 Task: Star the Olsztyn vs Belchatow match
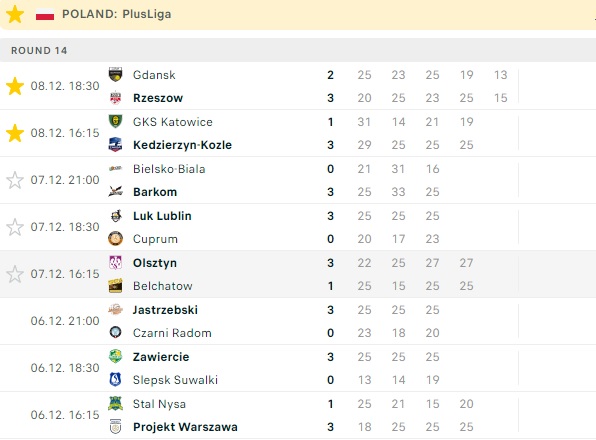[x=15, y=274]
